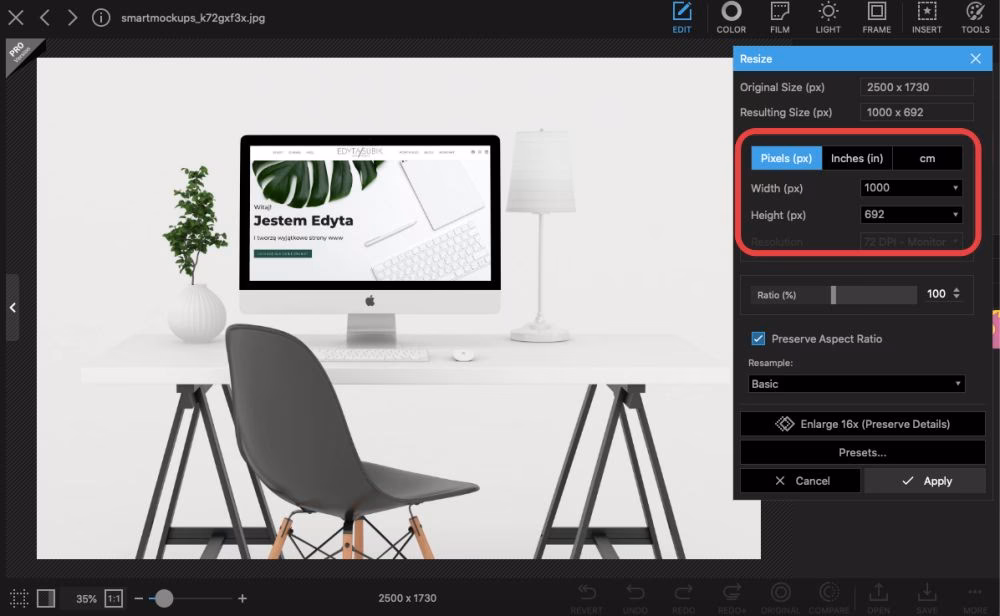The height and width of the screenshot is (616, 1000).
Task: Click the Apply button
Action: 925,481
